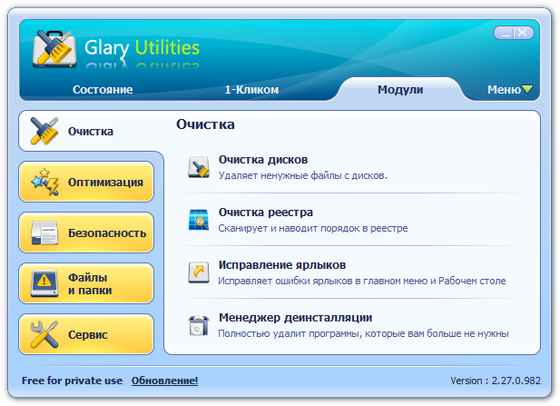Open the Состояние tab
The height and width of the screenshot is (406, 560).
pos(103,89)
